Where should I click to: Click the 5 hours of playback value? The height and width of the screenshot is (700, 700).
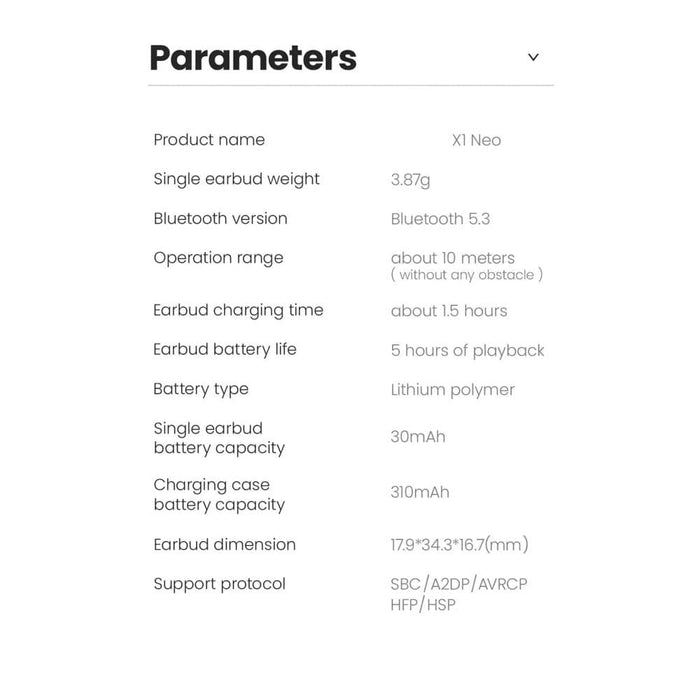tap(467, 350)
